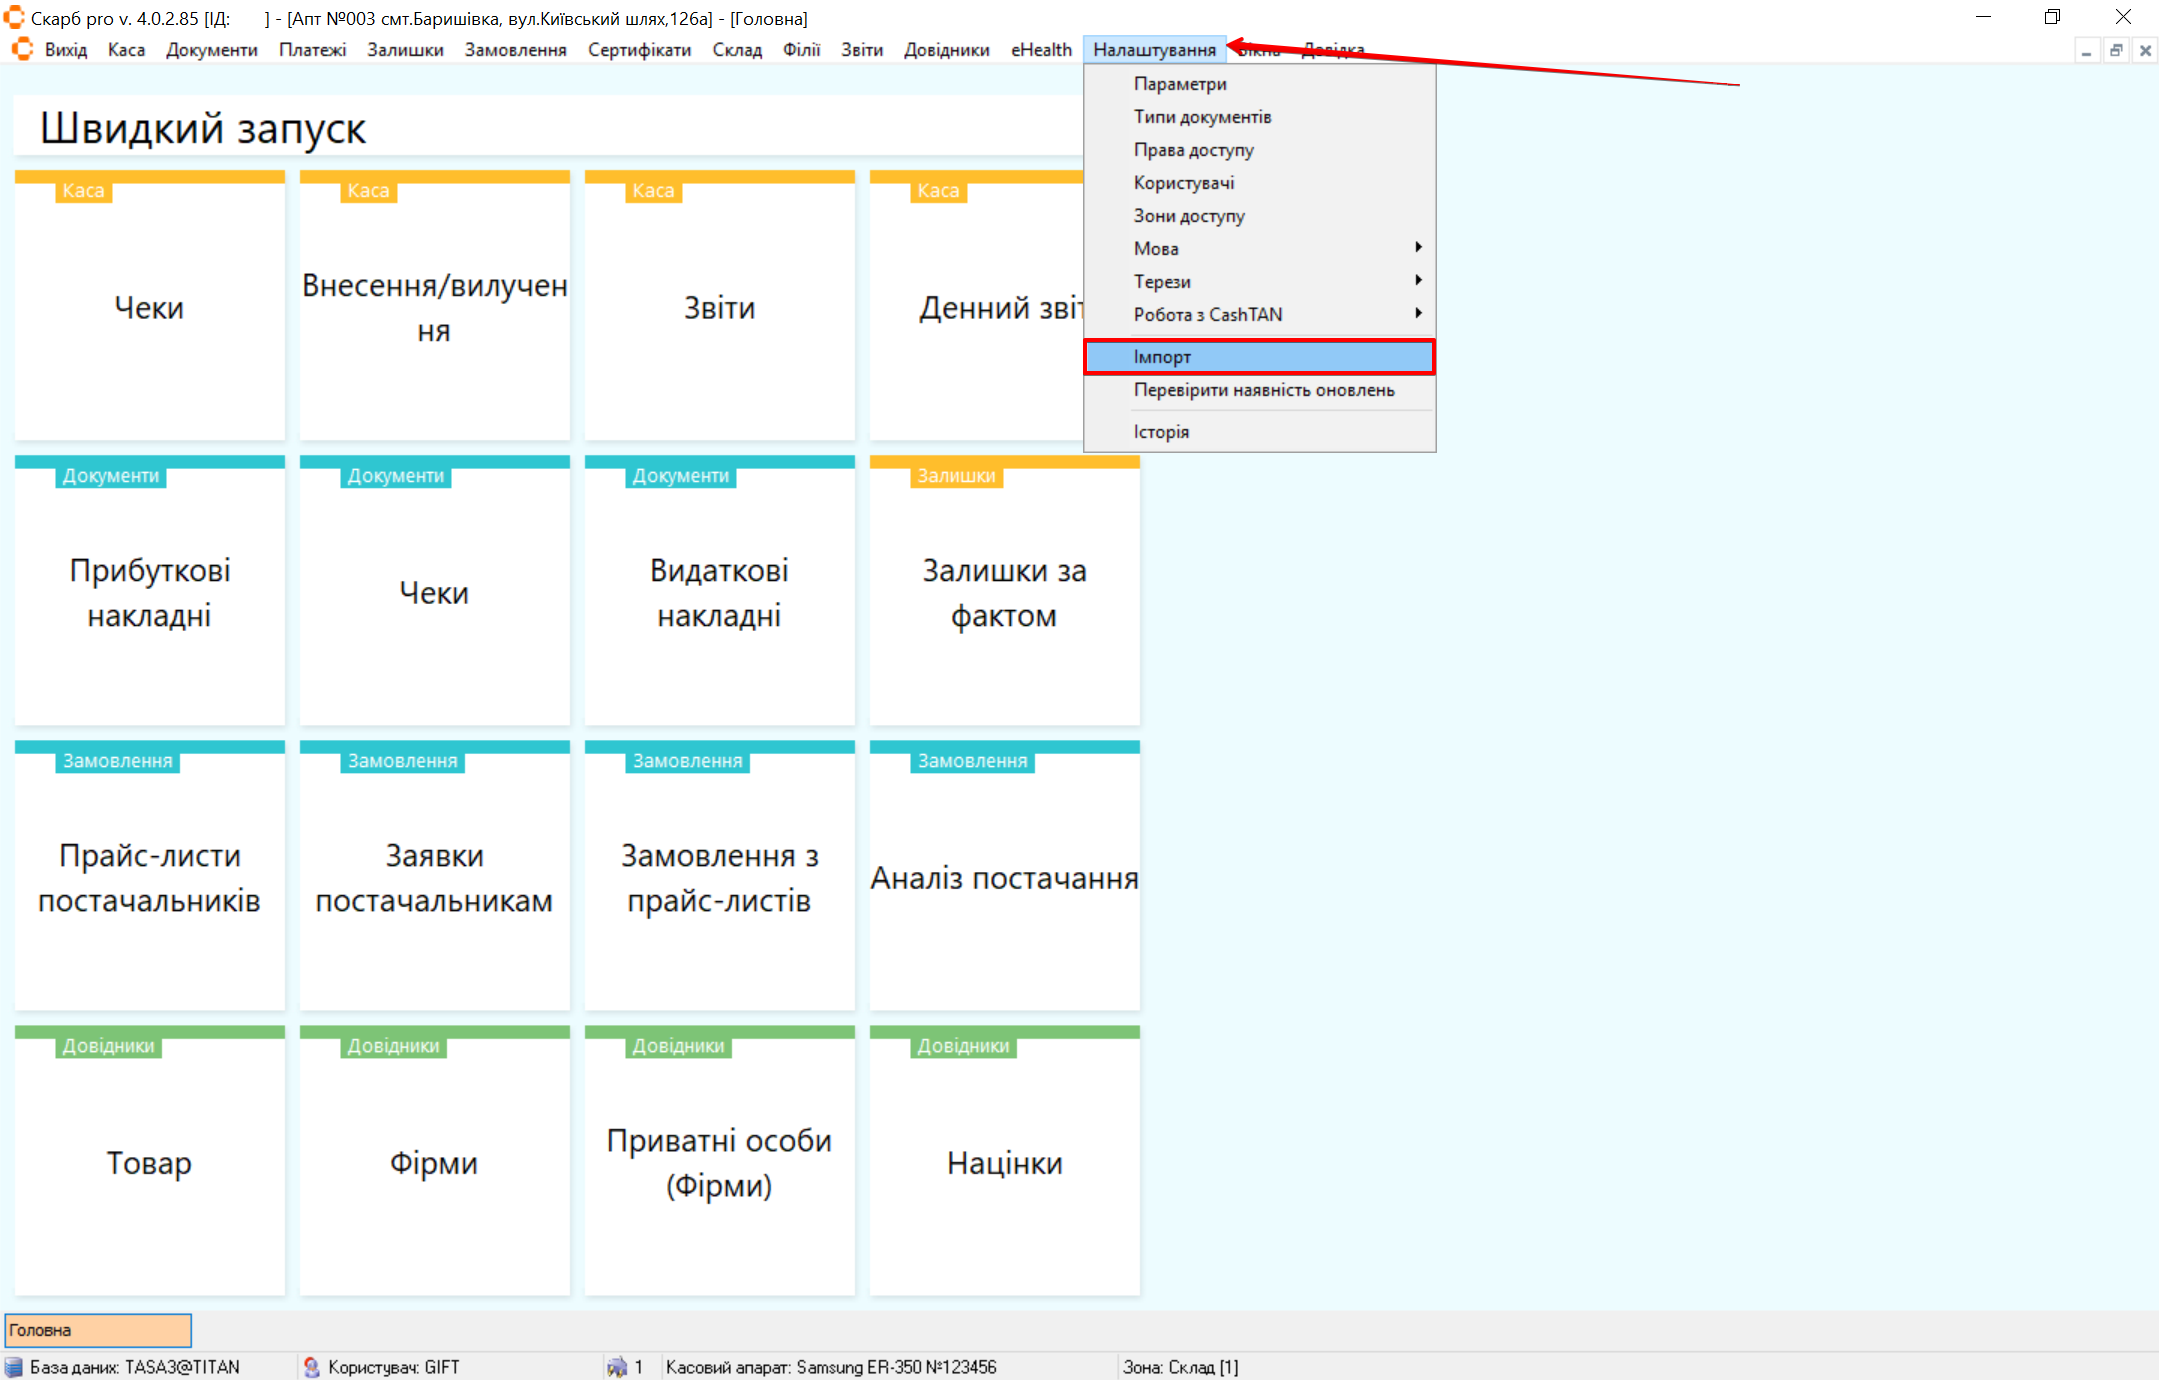Choose Перевірити наявність оновлень
Image resolution: width=2159 pixels, height=1380 pixels.
click(x=1263, y=390)
